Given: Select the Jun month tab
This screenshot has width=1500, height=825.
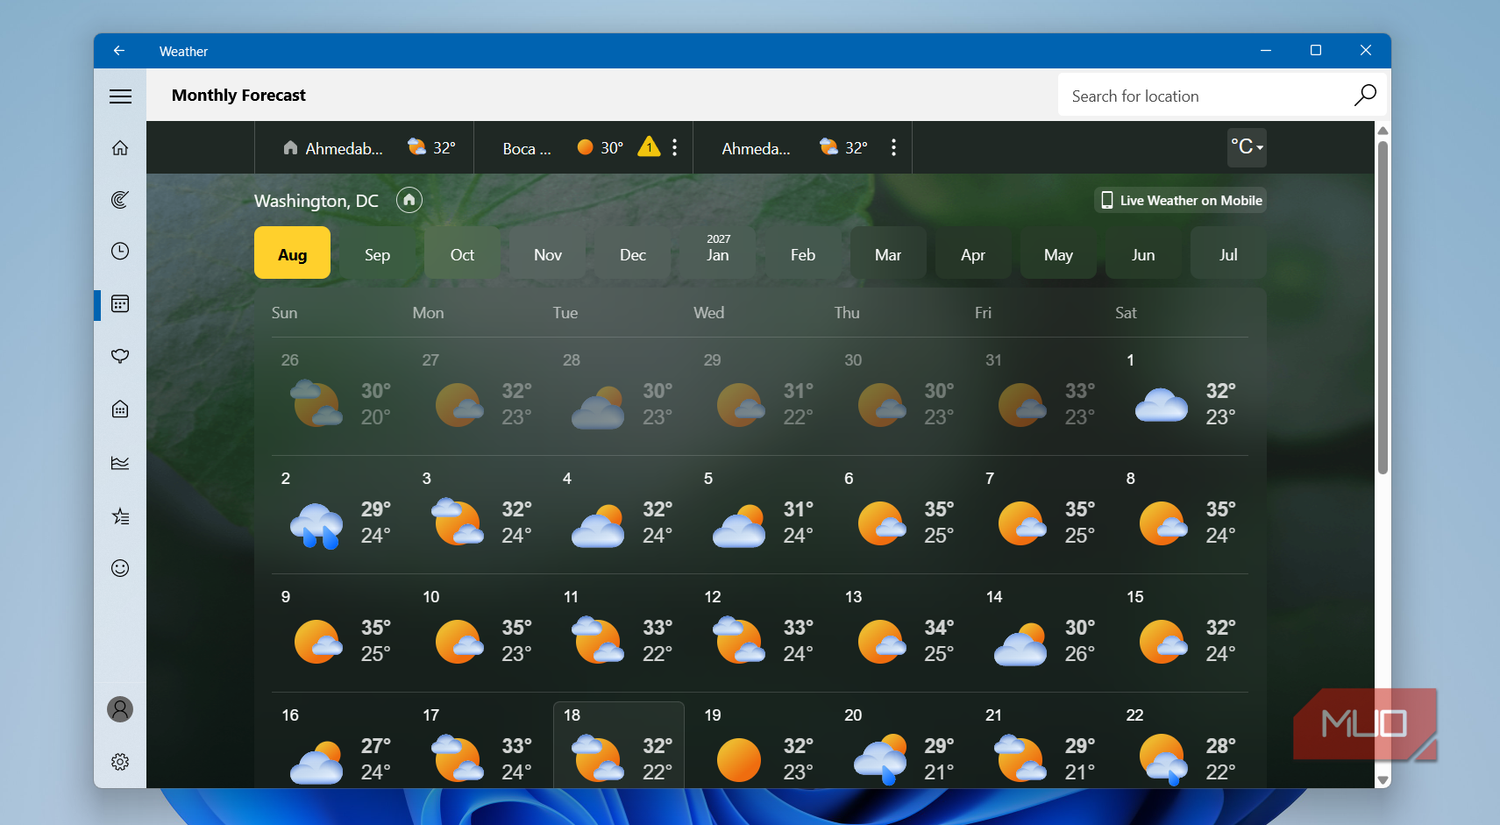Looking at the screenshot, I should coord(1143,253).
